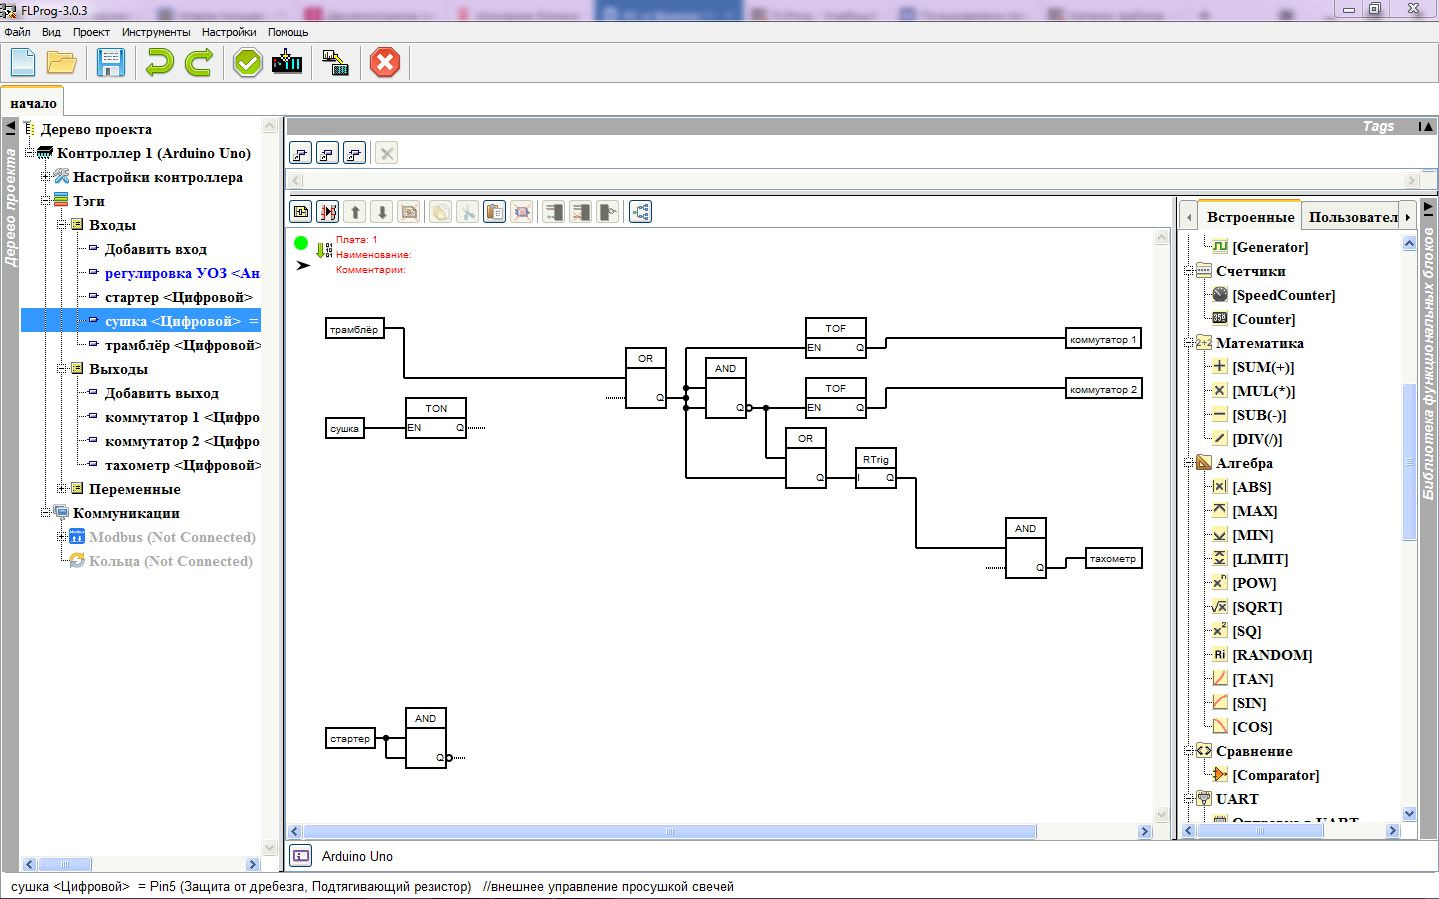Collapse the project tree panel with the arrow

coord(11,127)
